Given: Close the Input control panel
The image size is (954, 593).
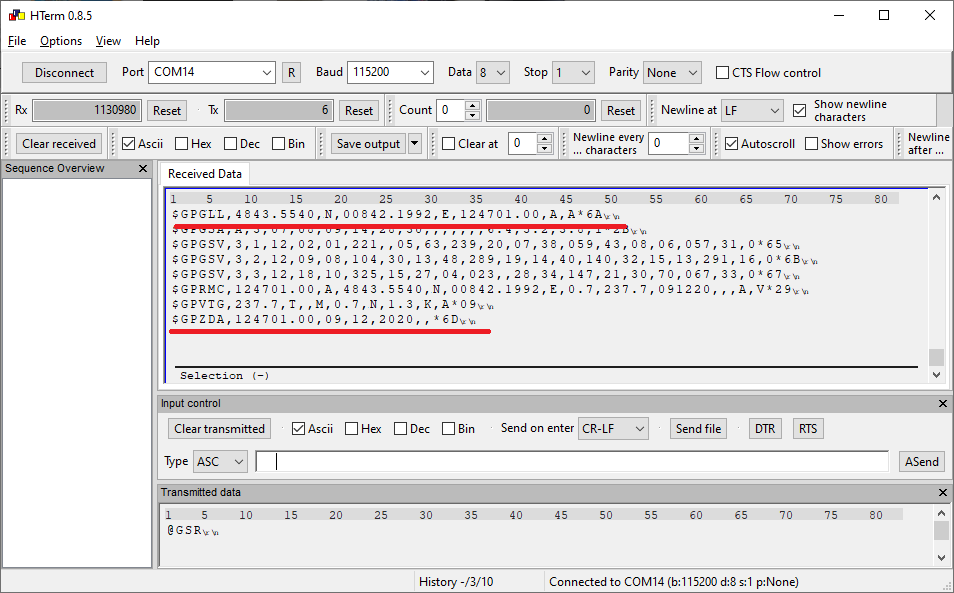Looking at the screenshot, I should [942, 404].
